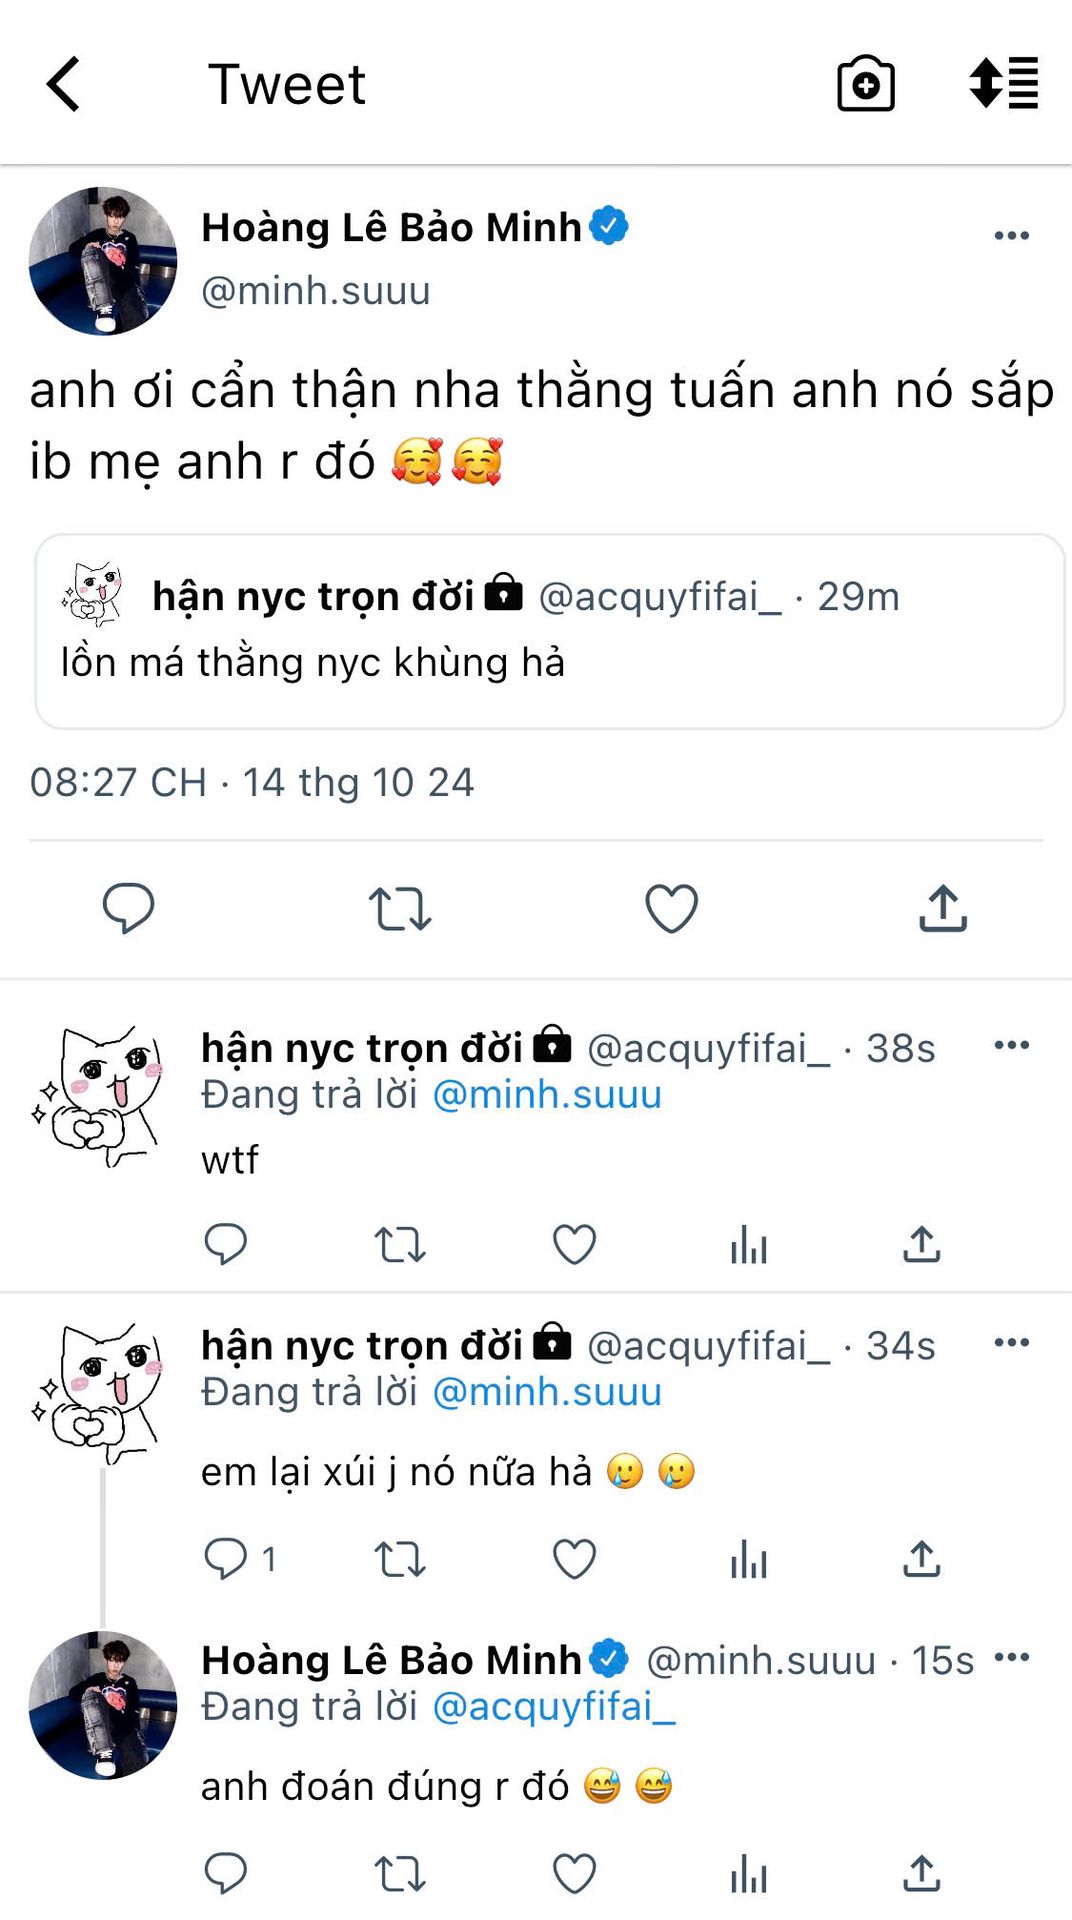The width and height of the screenshot is (1072, 1920).
Task: Like the main tweet
Action: pos(671,908)
